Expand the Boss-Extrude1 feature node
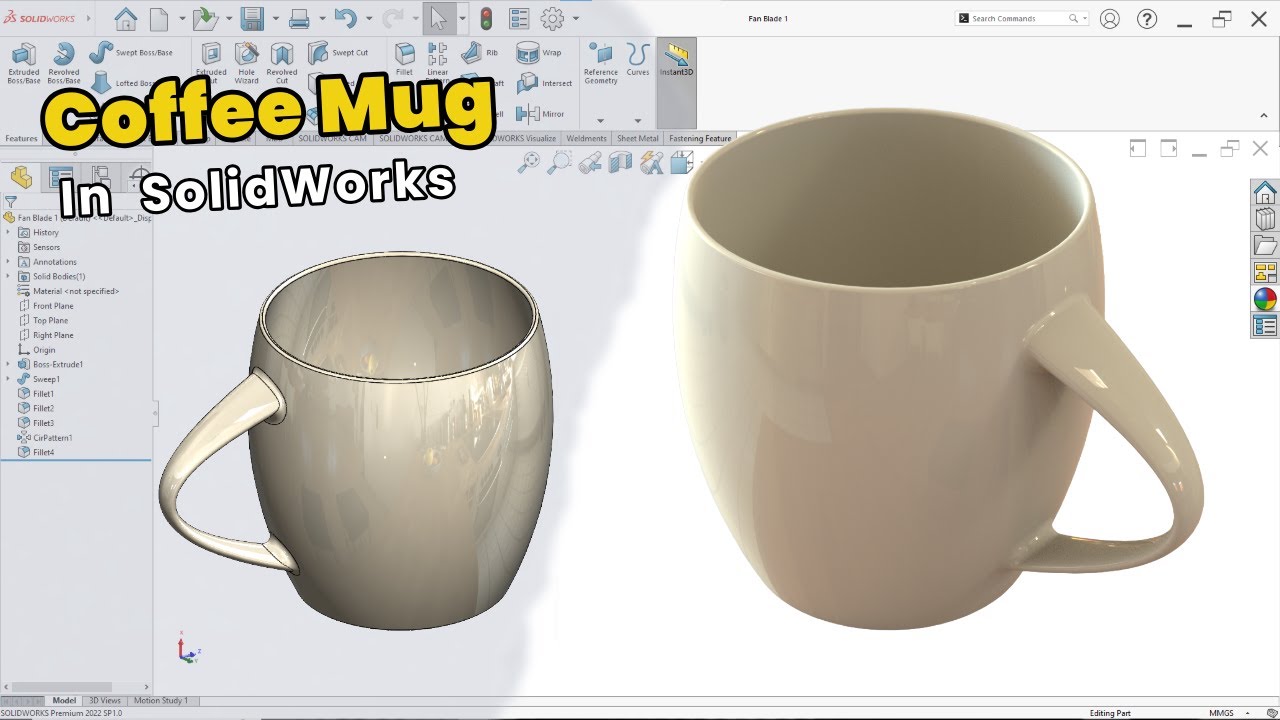 8,364
